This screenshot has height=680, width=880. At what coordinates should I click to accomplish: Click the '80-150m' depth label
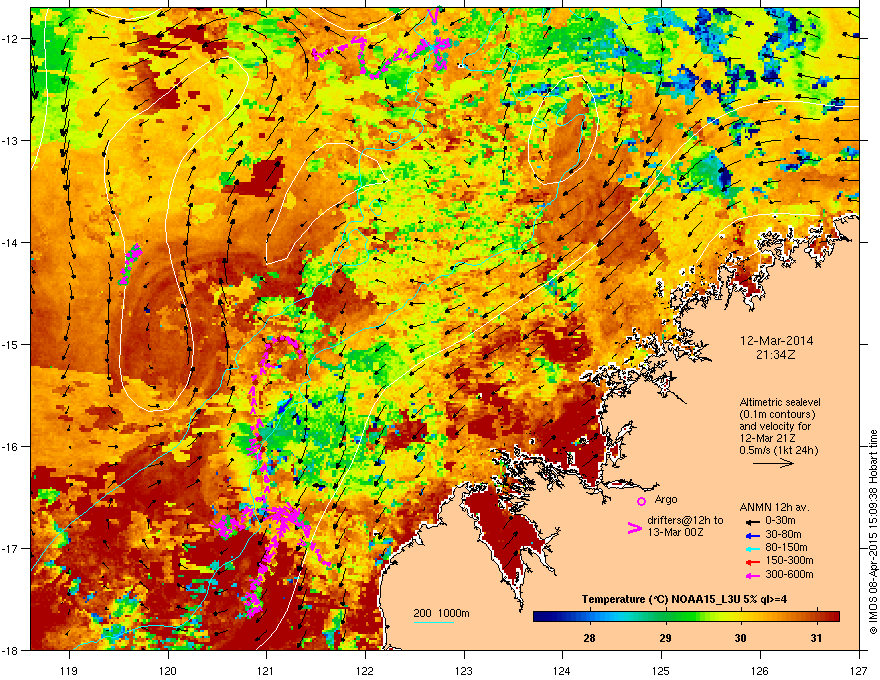pyautogui.click(x=786, y=548)
